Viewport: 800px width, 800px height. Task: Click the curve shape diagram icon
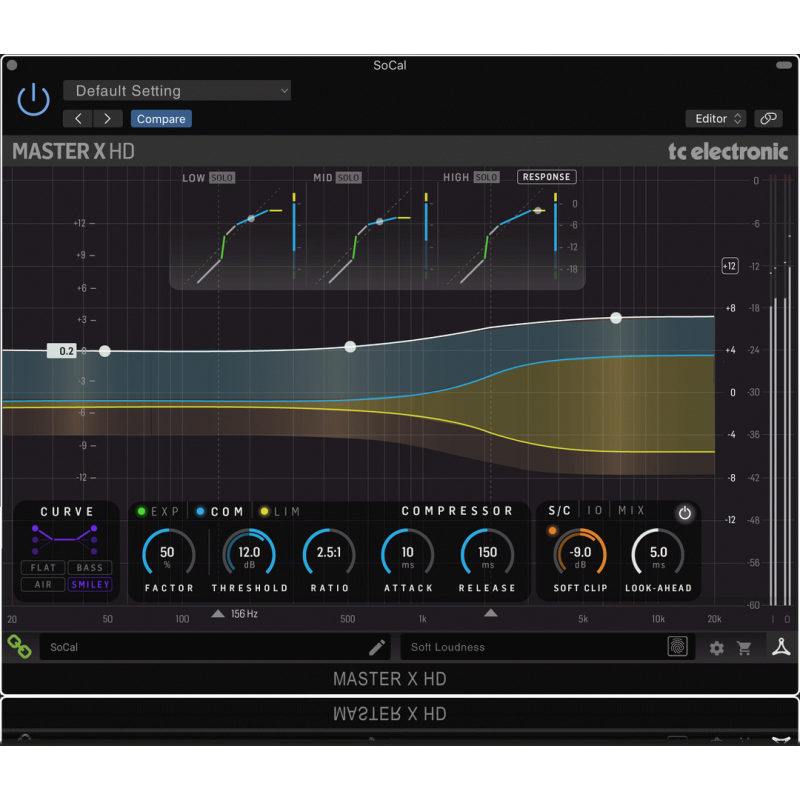[65, 539]
